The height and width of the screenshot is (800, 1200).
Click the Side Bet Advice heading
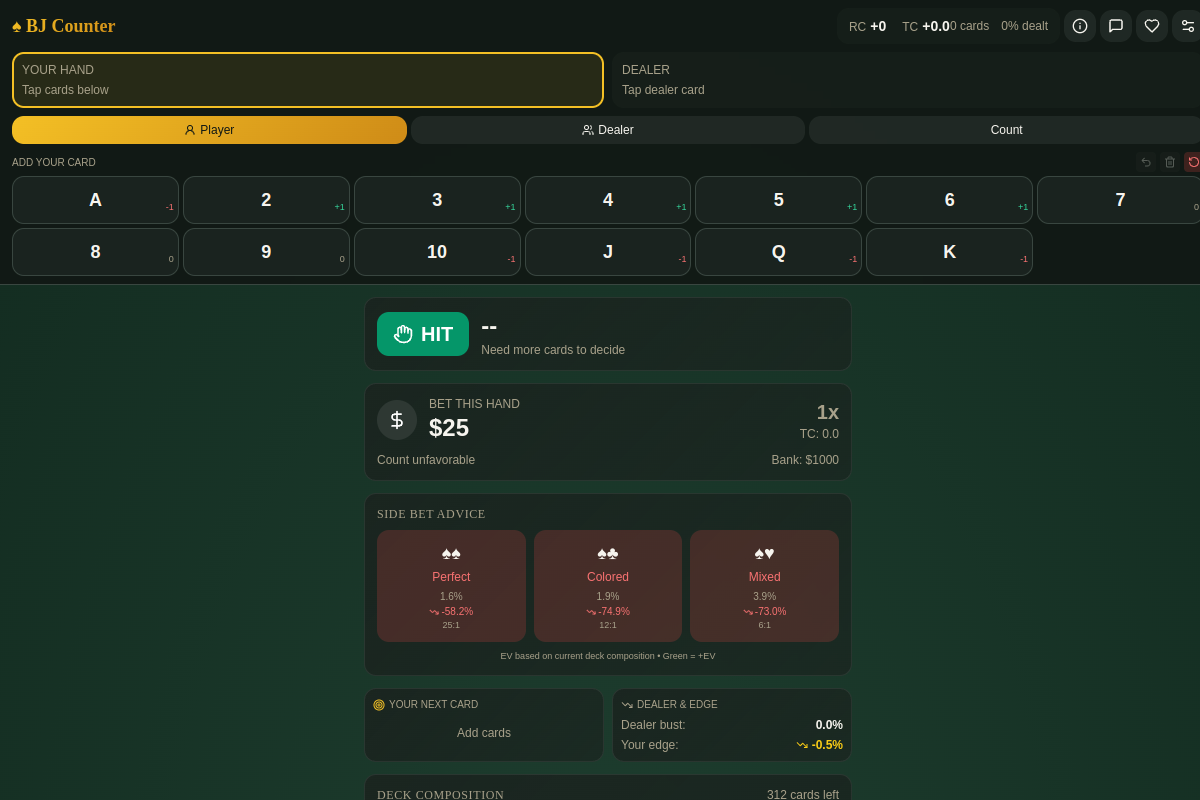click(x=431, y=514)
